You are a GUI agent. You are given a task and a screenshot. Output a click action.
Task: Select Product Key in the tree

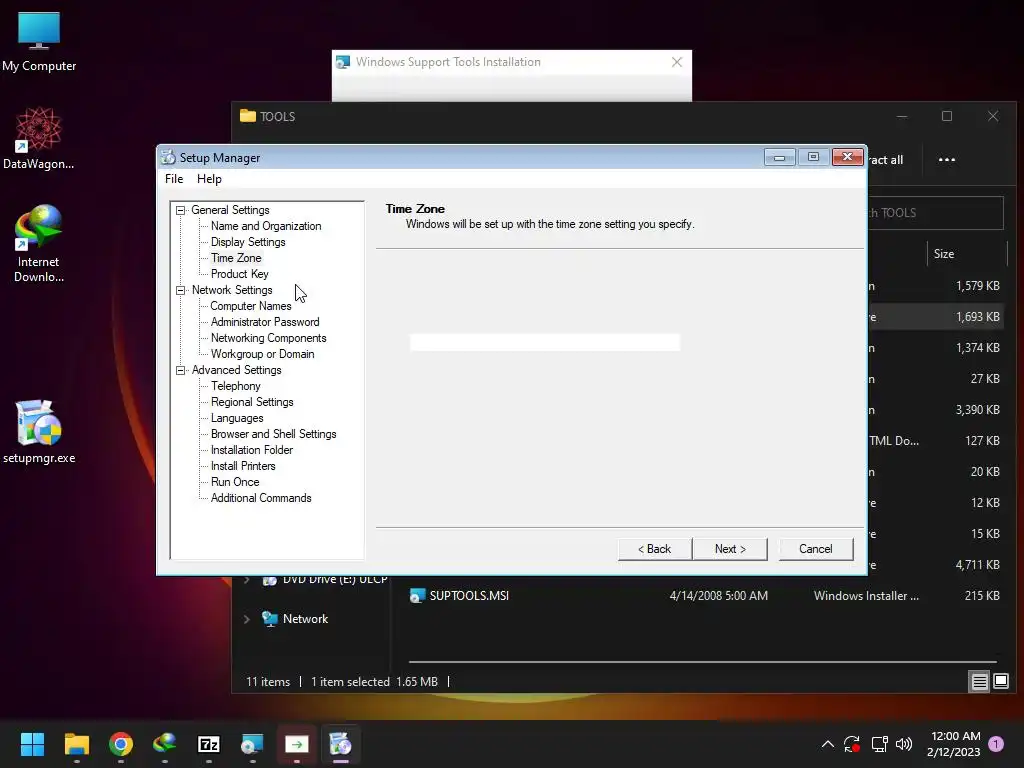click(x=239, y=274)
